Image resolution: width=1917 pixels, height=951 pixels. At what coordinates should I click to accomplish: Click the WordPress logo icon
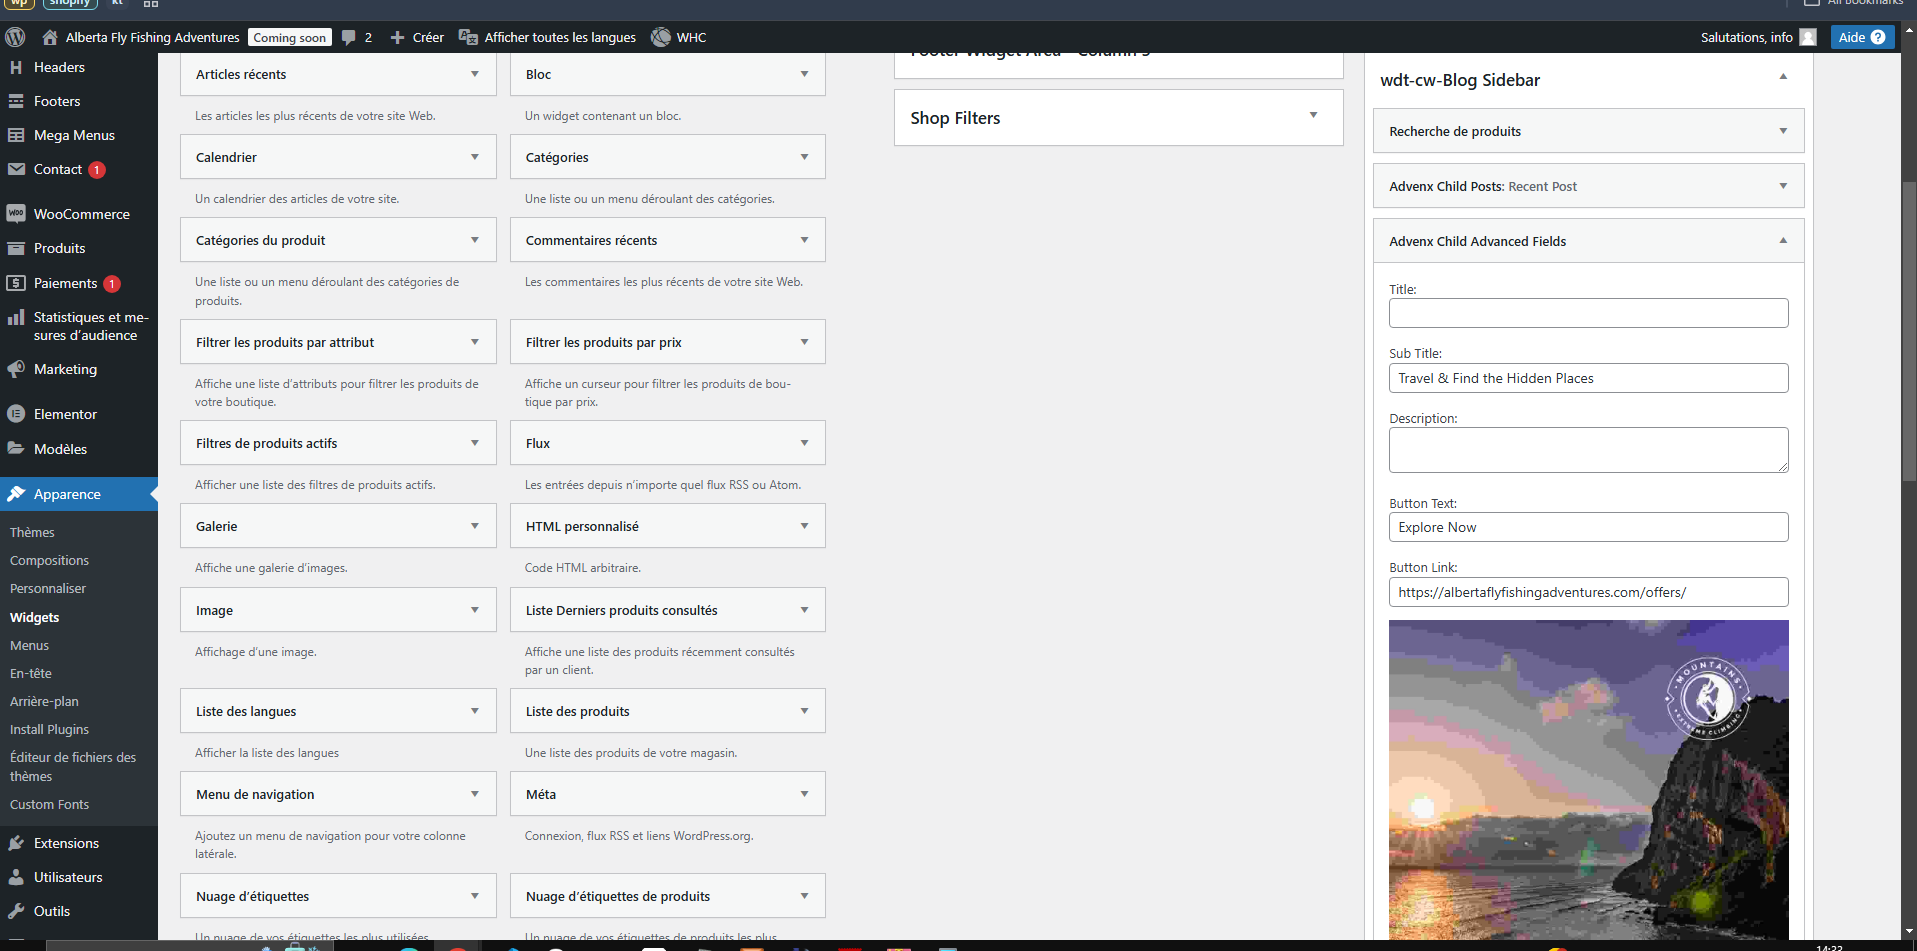(x=15, y=37)
